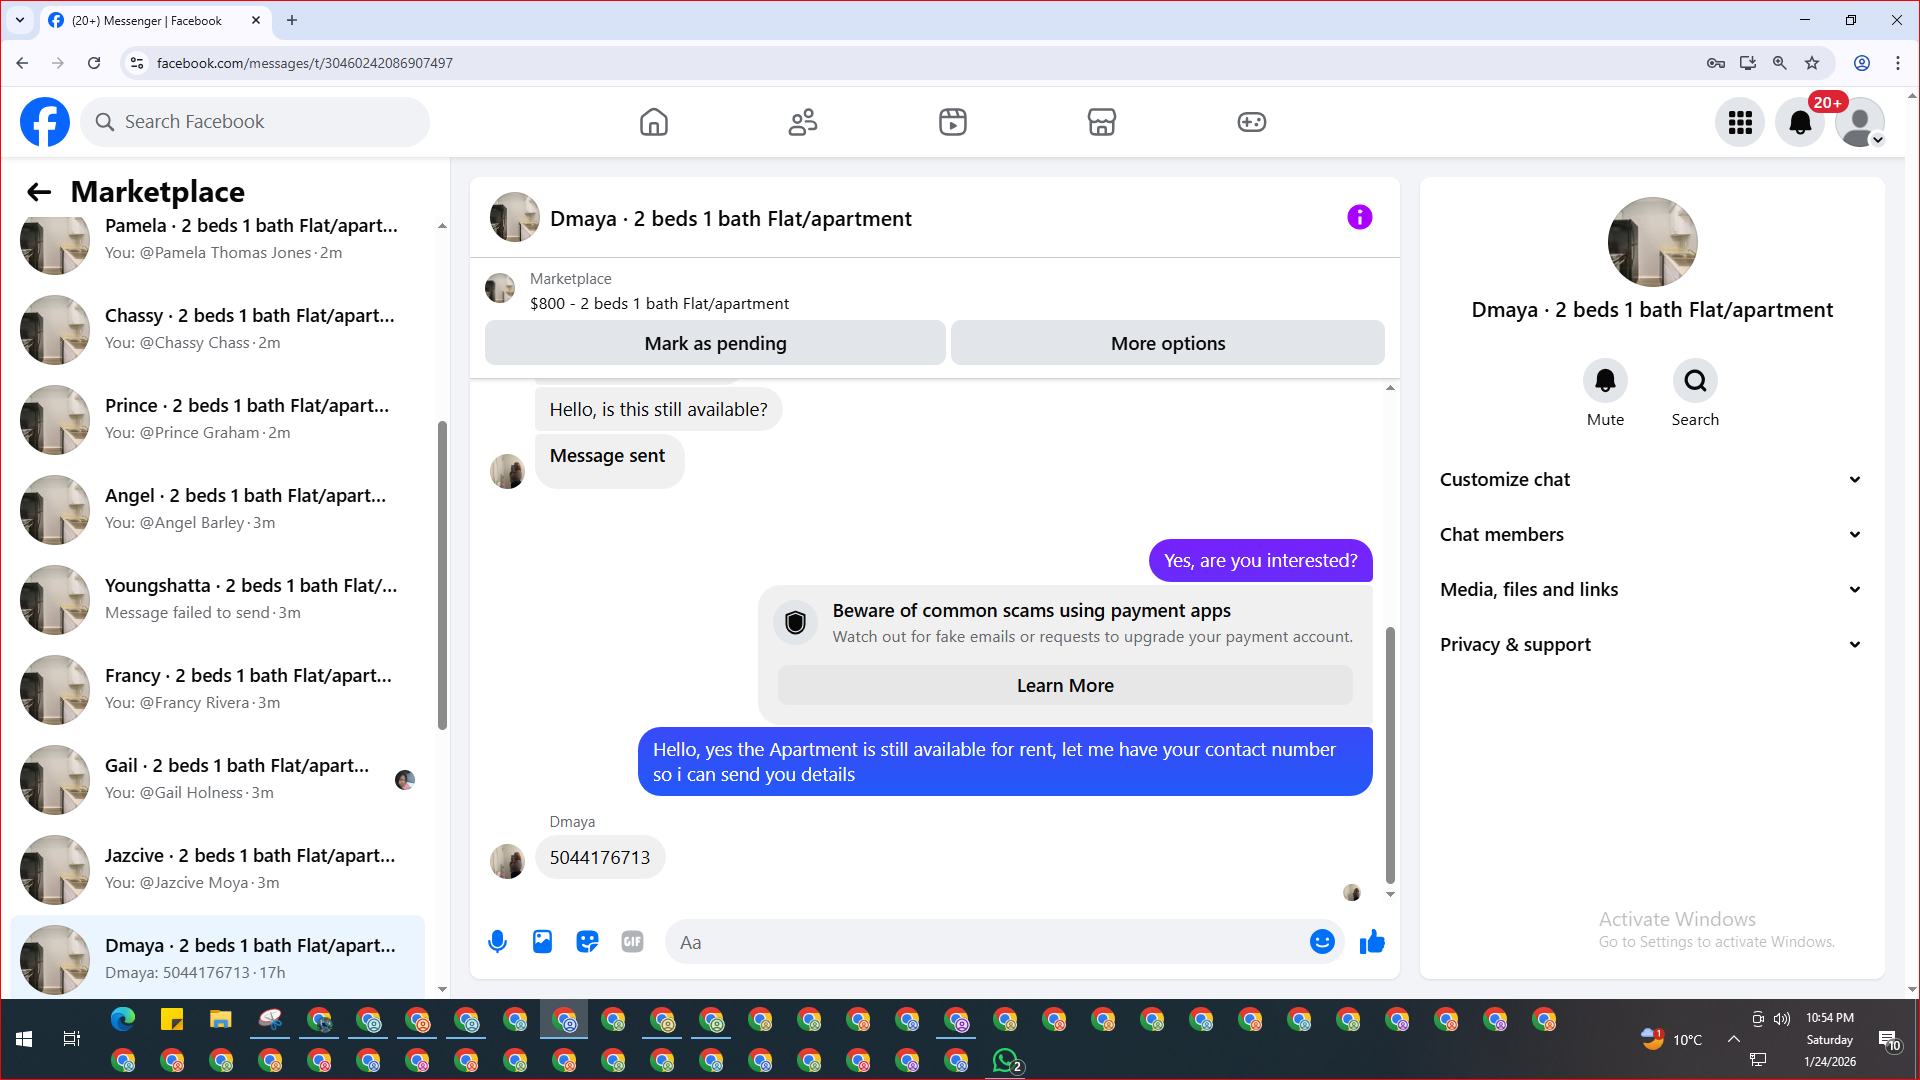This screenshot has height=1080, width=1920.
Task: Toggle the conversation information panel
Action: [x=1359, y=217]
